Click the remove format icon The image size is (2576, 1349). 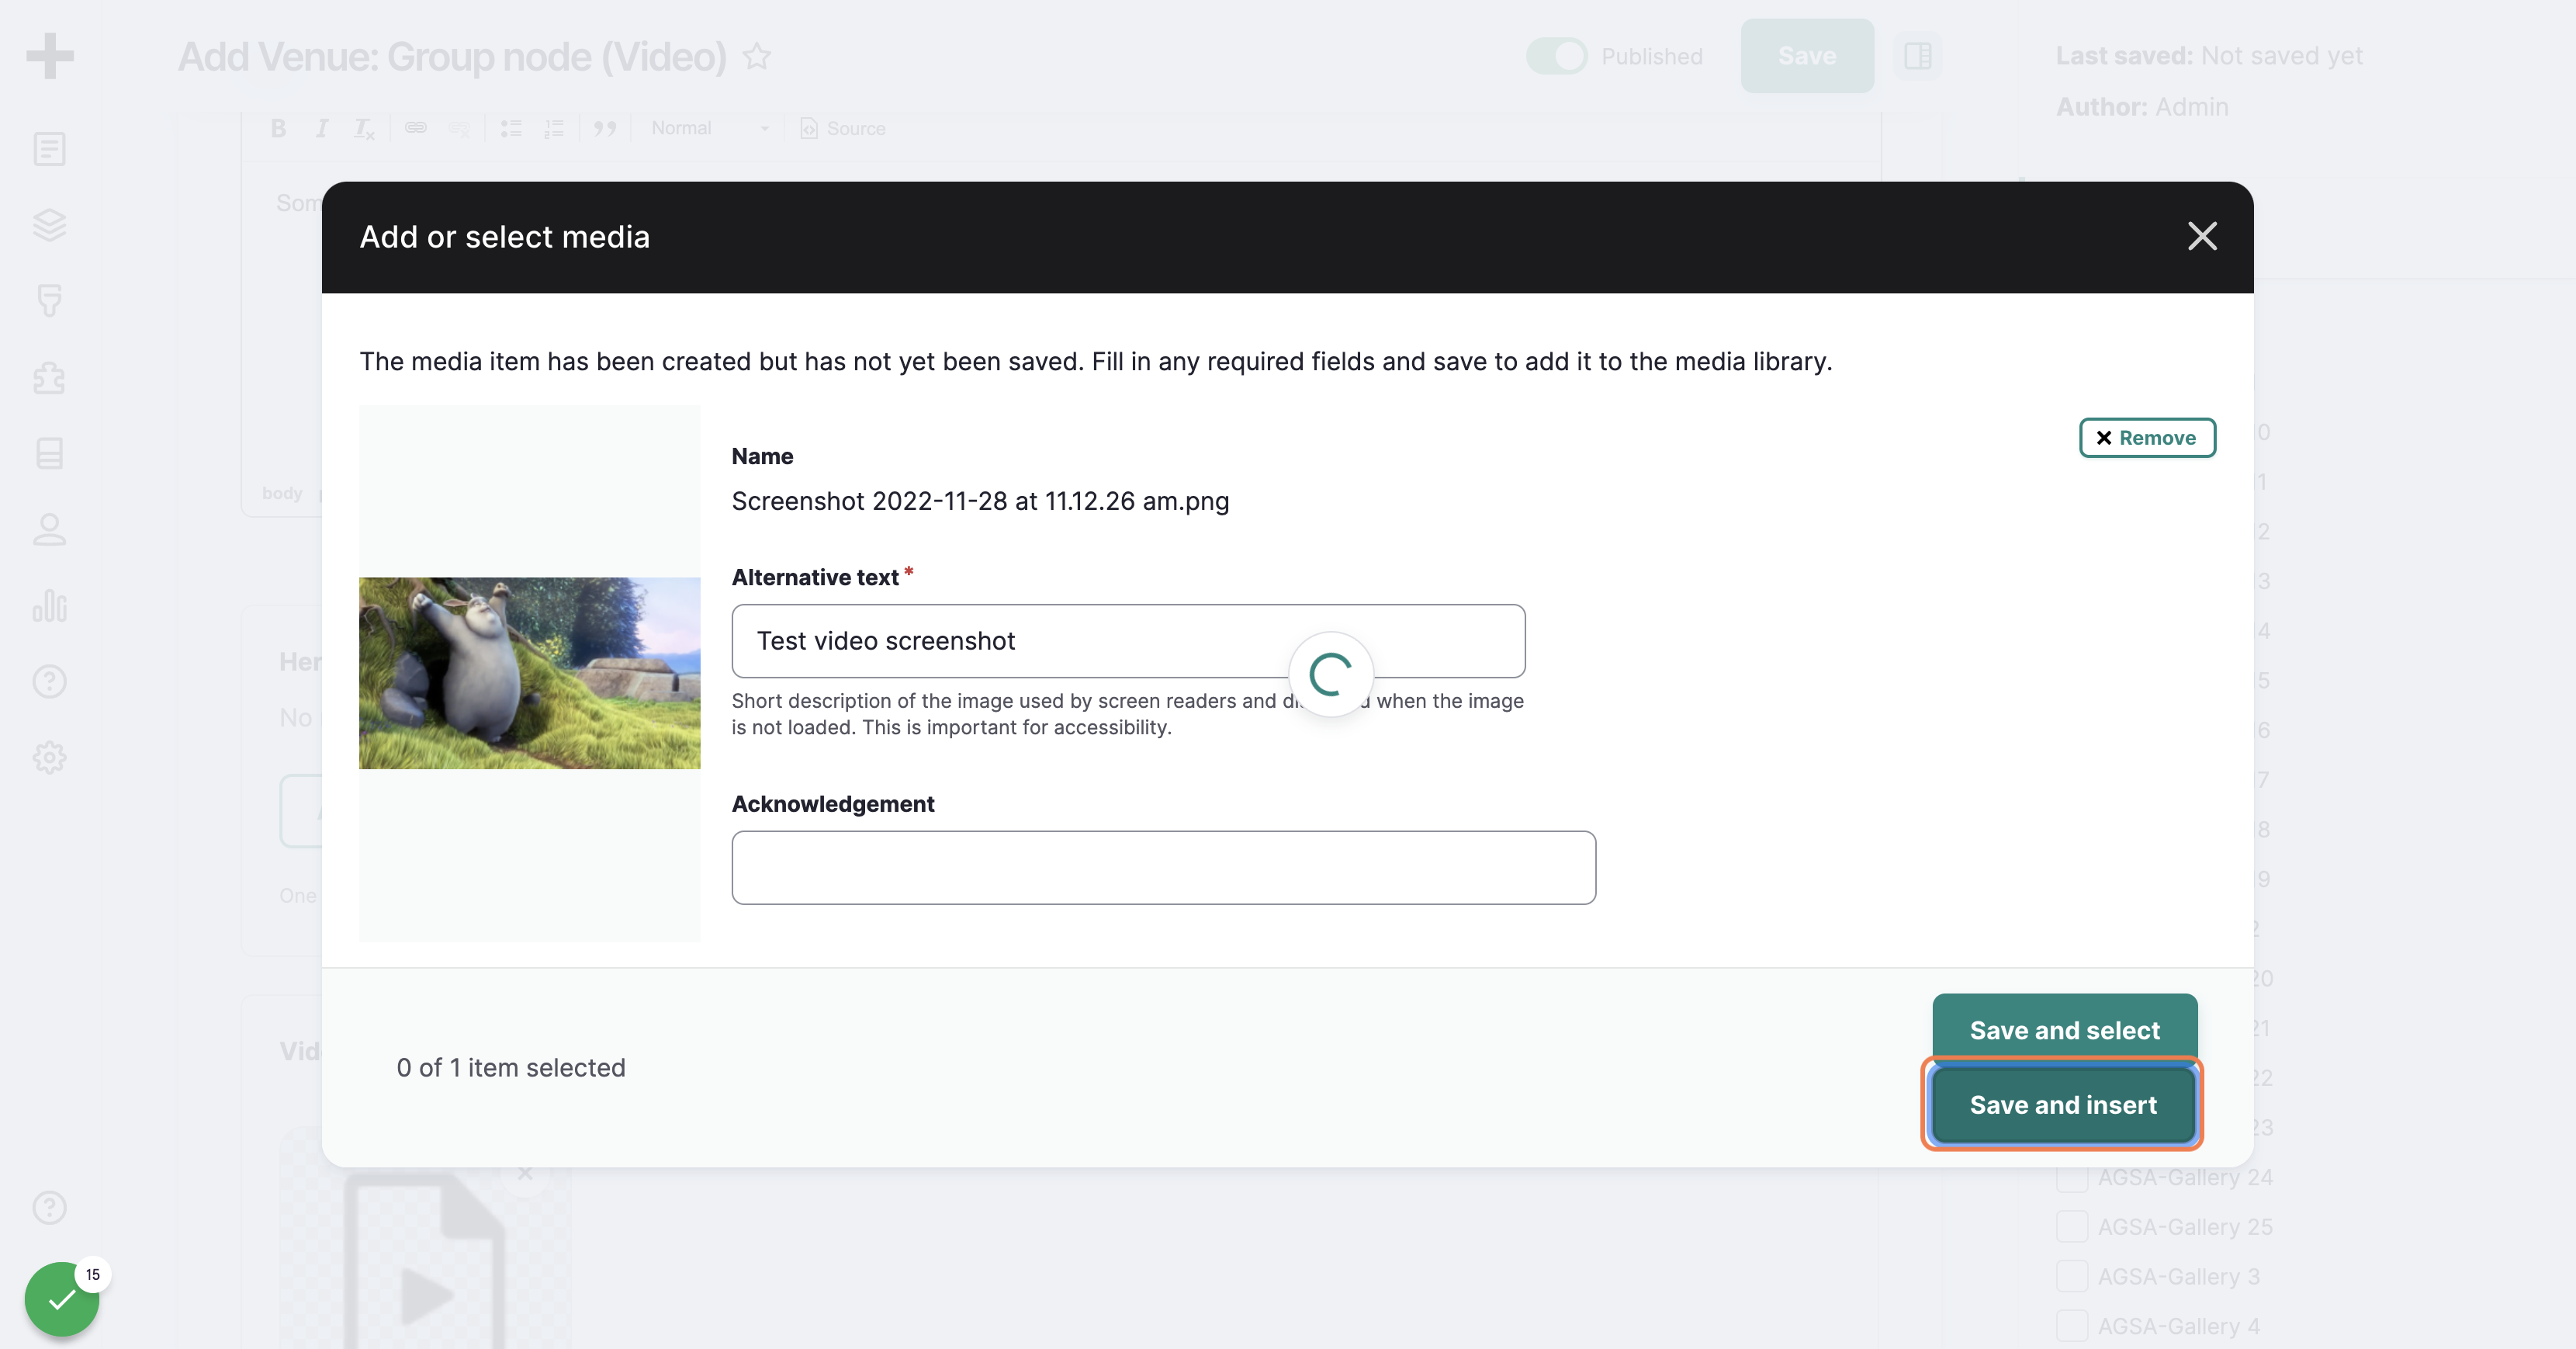[364, 128]
